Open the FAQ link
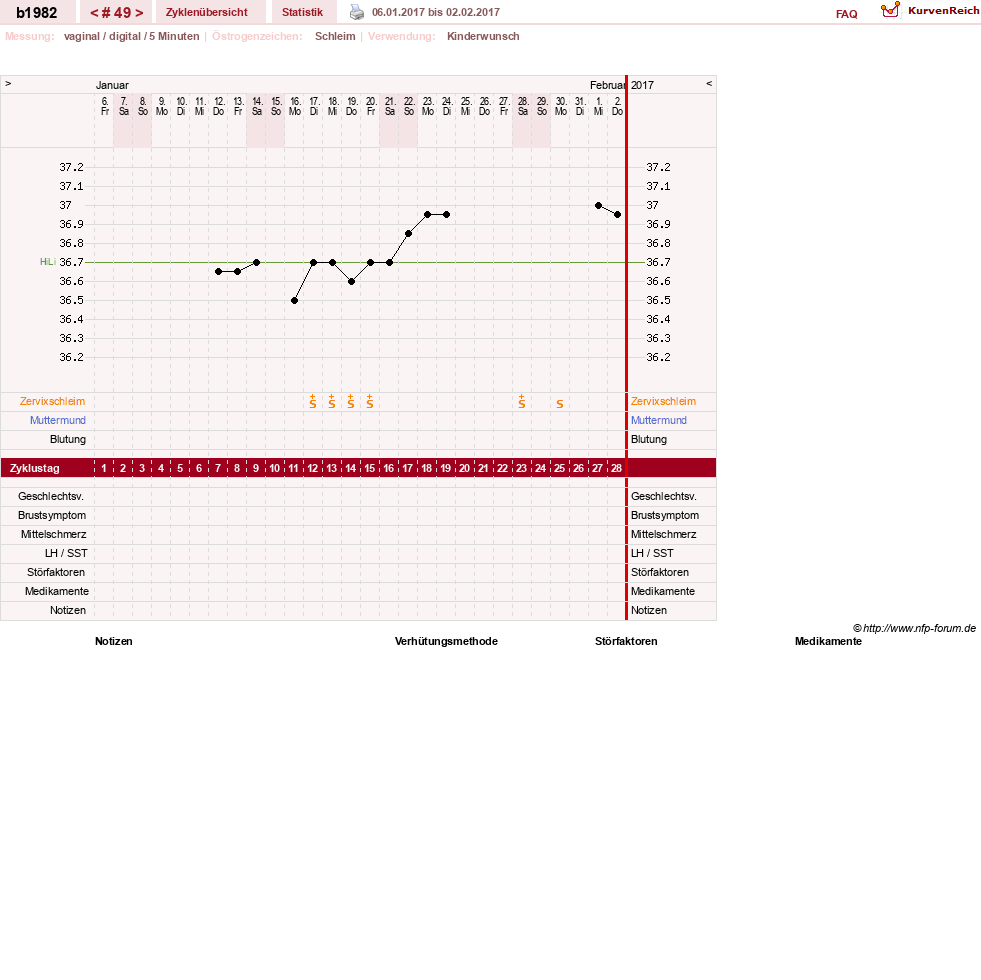The image size is (981, 980). tap(846, 14)
